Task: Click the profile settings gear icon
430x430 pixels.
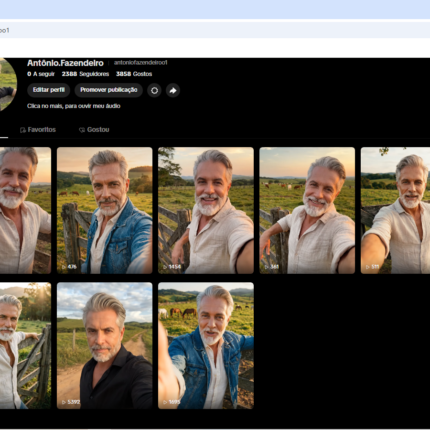Action: [x=154, y=90]
